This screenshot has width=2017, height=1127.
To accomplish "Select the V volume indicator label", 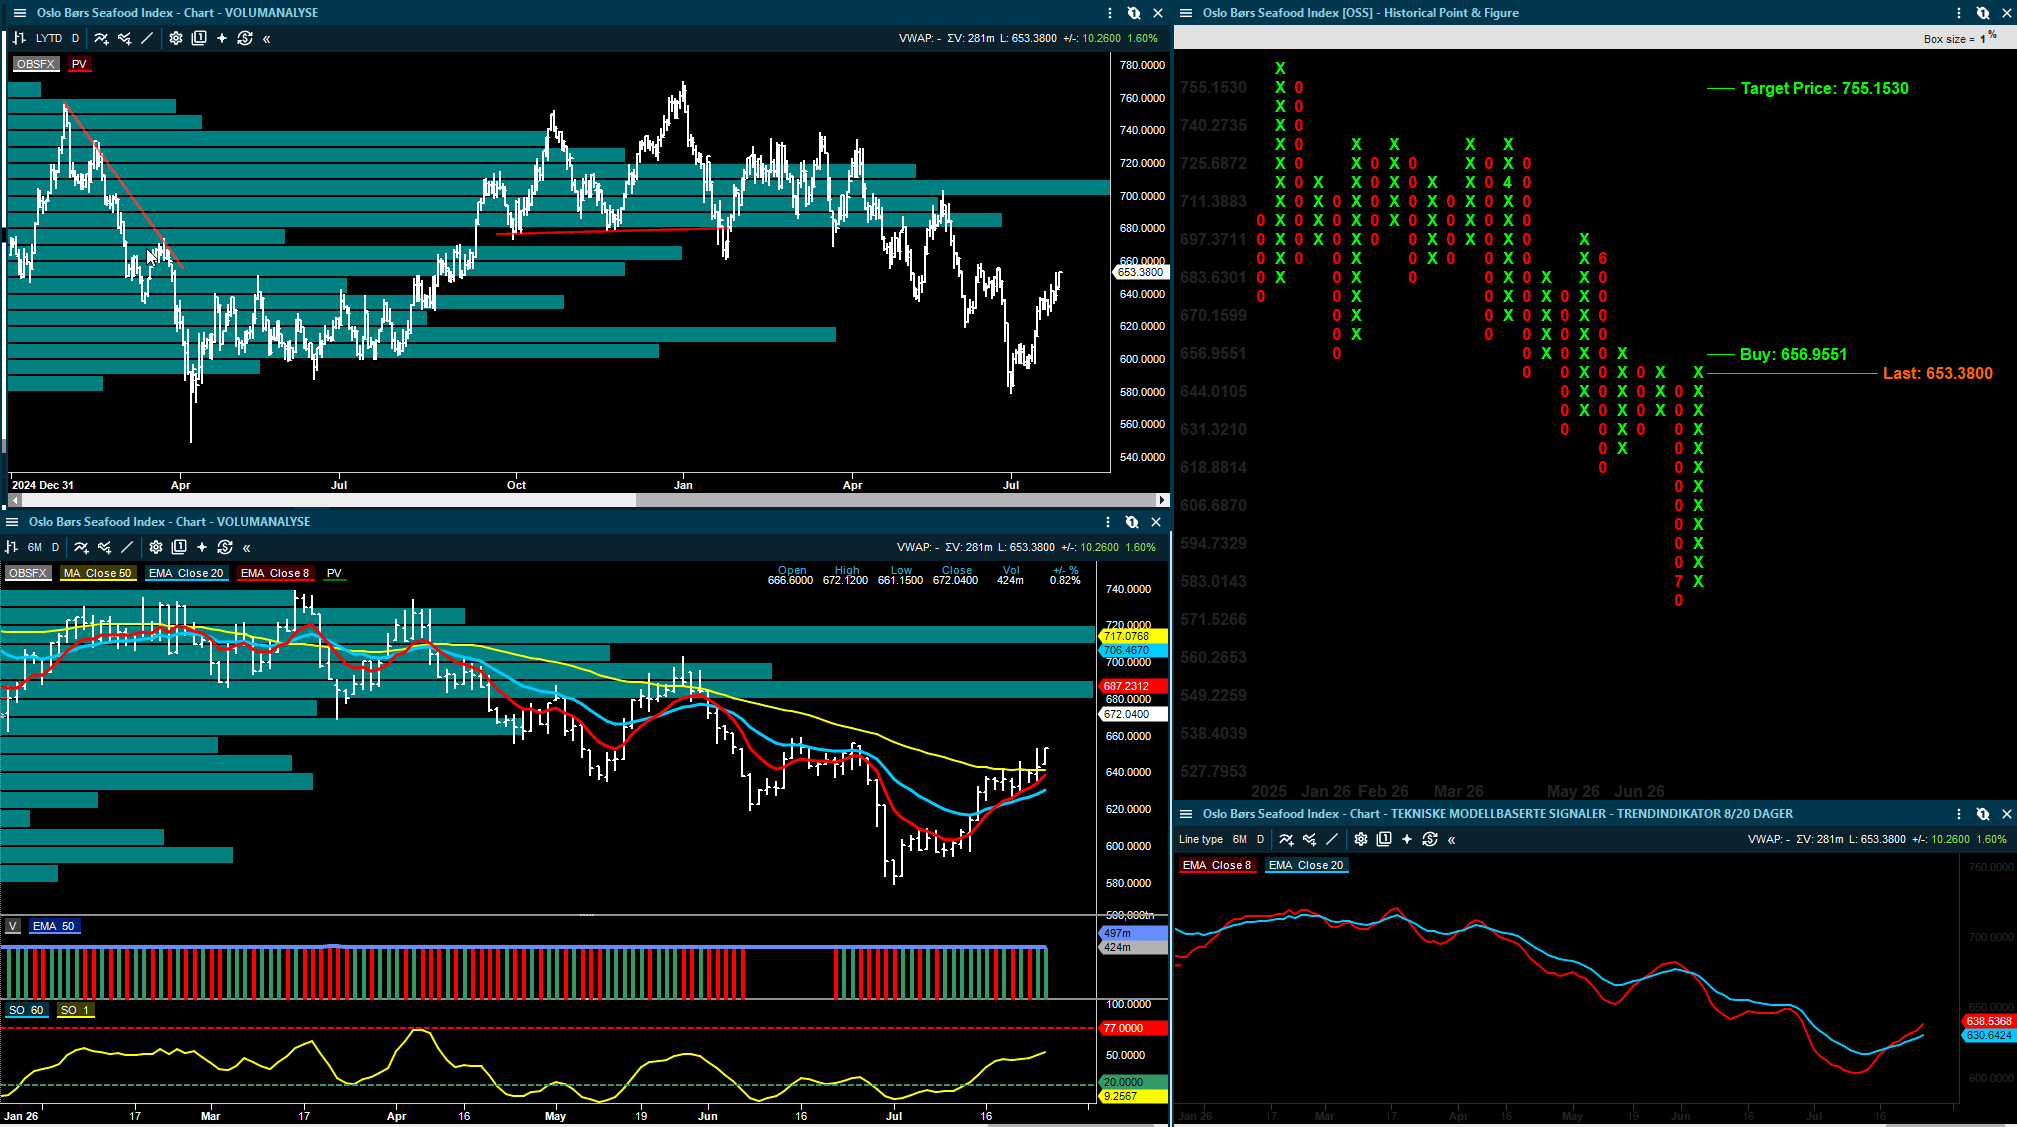I will click(x=13, y=926).
